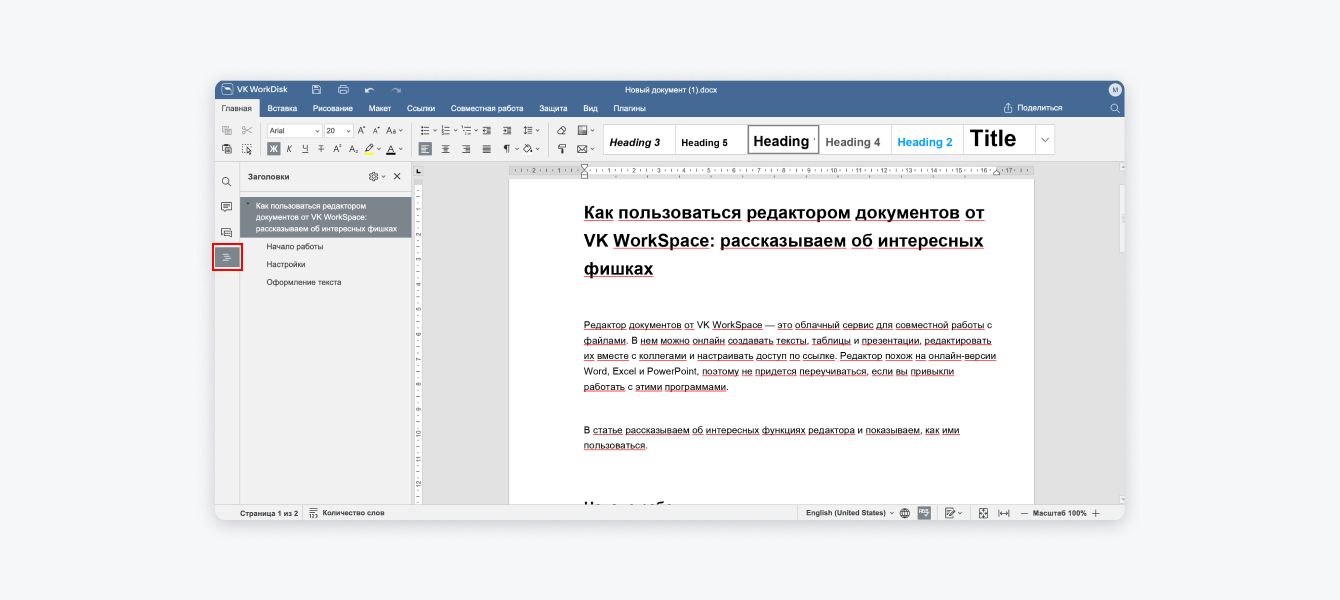Screen dimensions: 1340x600
Task: Toggle italic formatting (К)
Action: point(290,149)
